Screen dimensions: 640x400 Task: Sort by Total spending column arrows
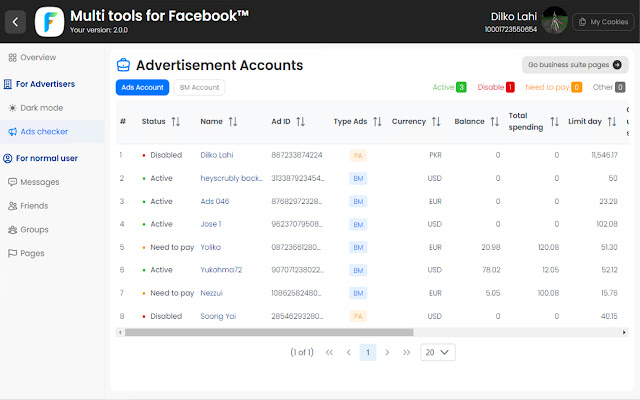555,121
